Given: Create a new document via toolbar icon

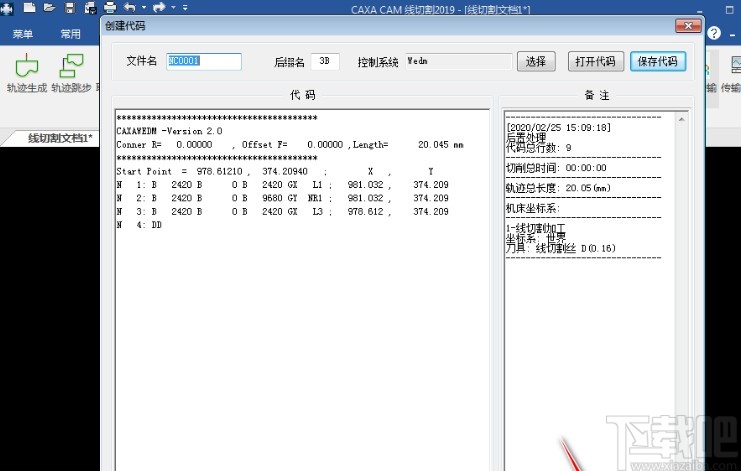Looking at the screenshot, I should point(30,7).
